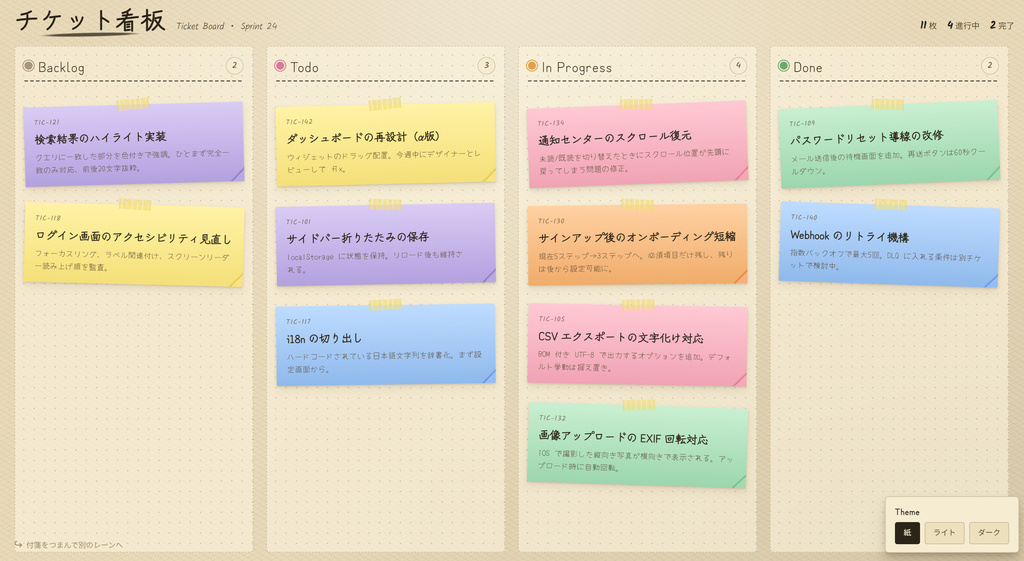
Task: Click the green Done column dot
Action: tap(784, 66)
